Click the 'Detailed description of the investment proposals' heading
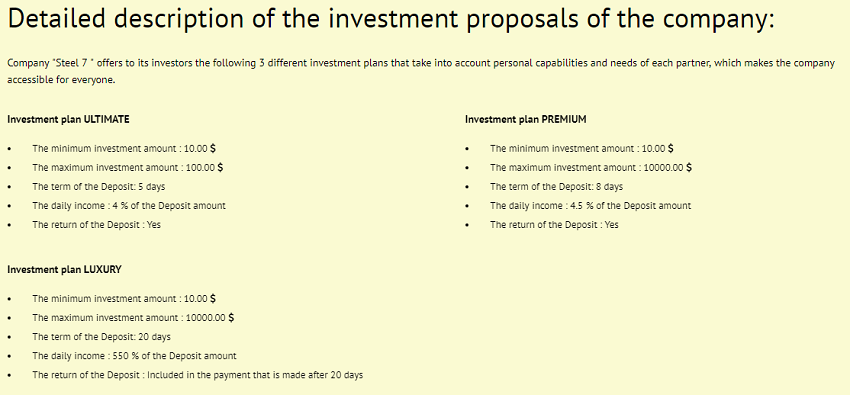850x395 pixels. click(391, 21)
